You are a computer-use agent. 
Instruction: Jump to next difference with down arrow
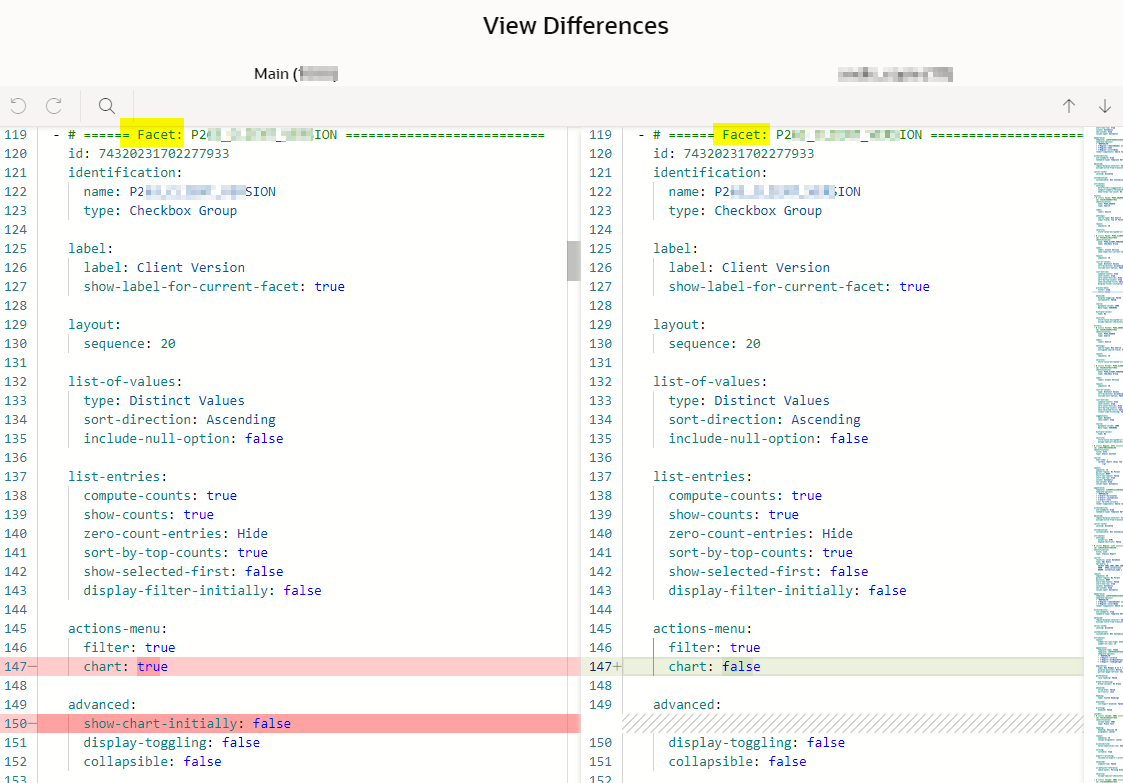(1105, 106)
